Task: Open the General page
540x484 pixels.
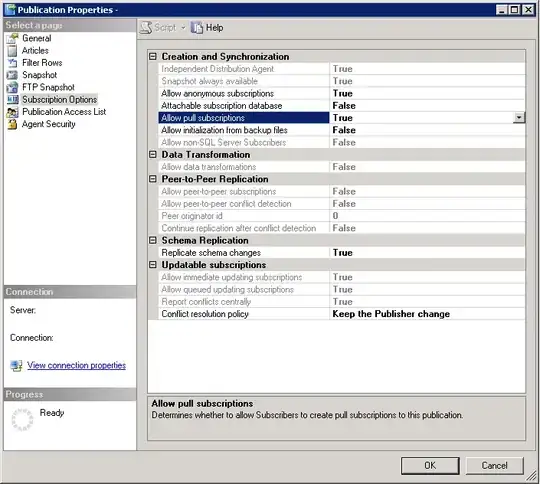Action: [x=37, y=38]
